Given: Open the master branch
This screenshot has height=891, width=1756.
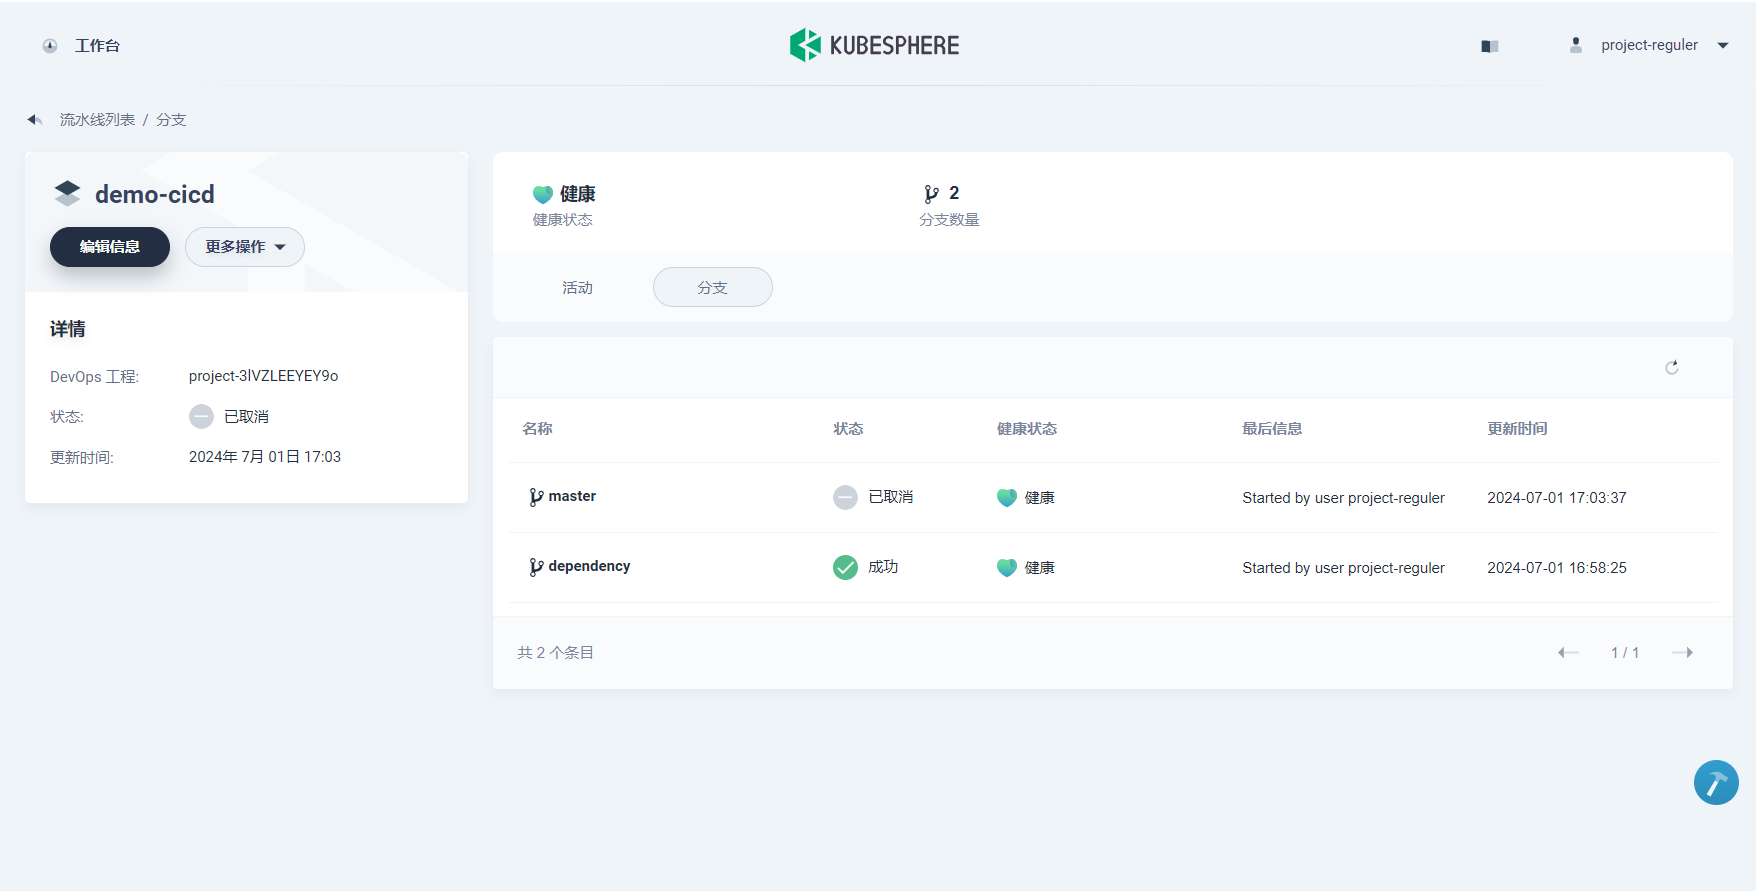Looking at the screenshot, I should pyautogui.click(x=572, y=496).
